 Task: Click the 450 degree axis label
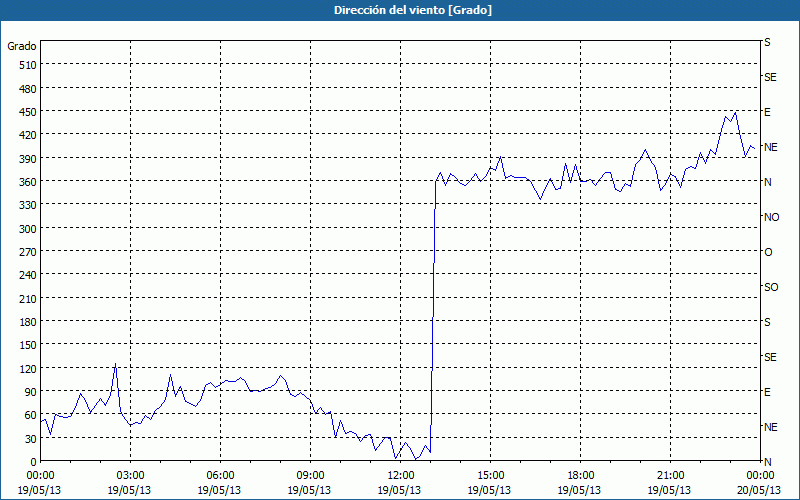[x=28, y=112]
